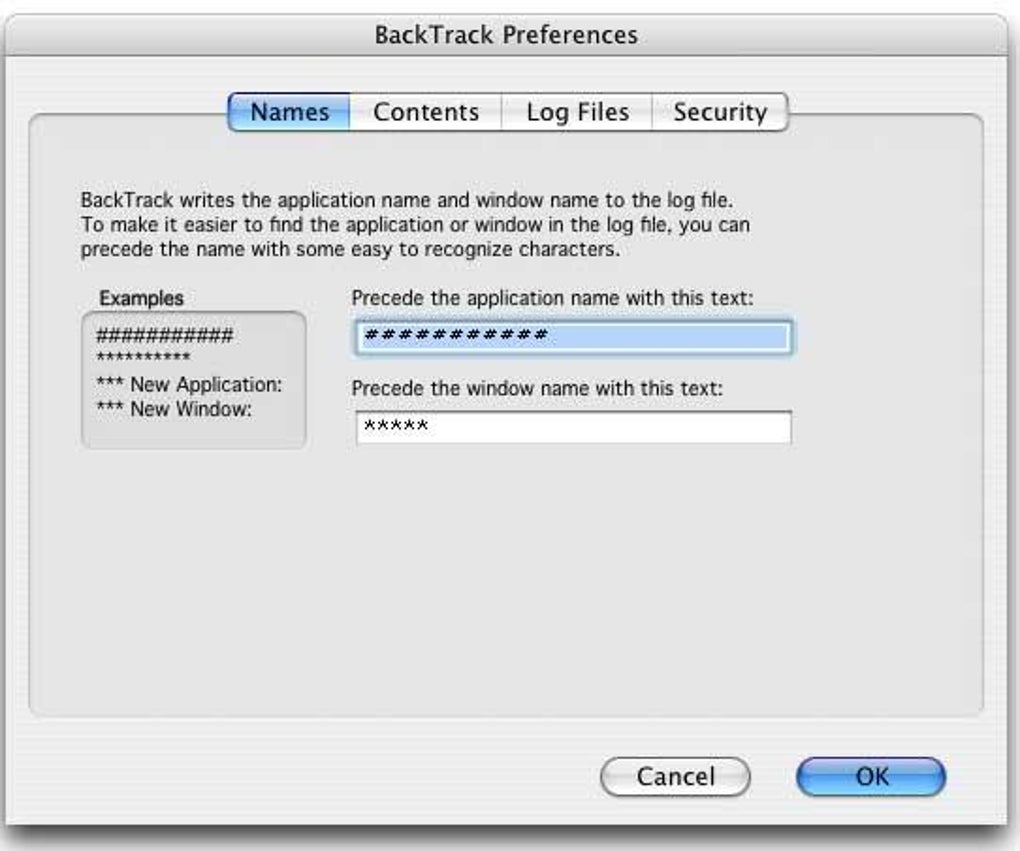The height and width of the screenshot is (851, 1020).
Task: Switch to the Names tab
Action: tap(289, 112)
